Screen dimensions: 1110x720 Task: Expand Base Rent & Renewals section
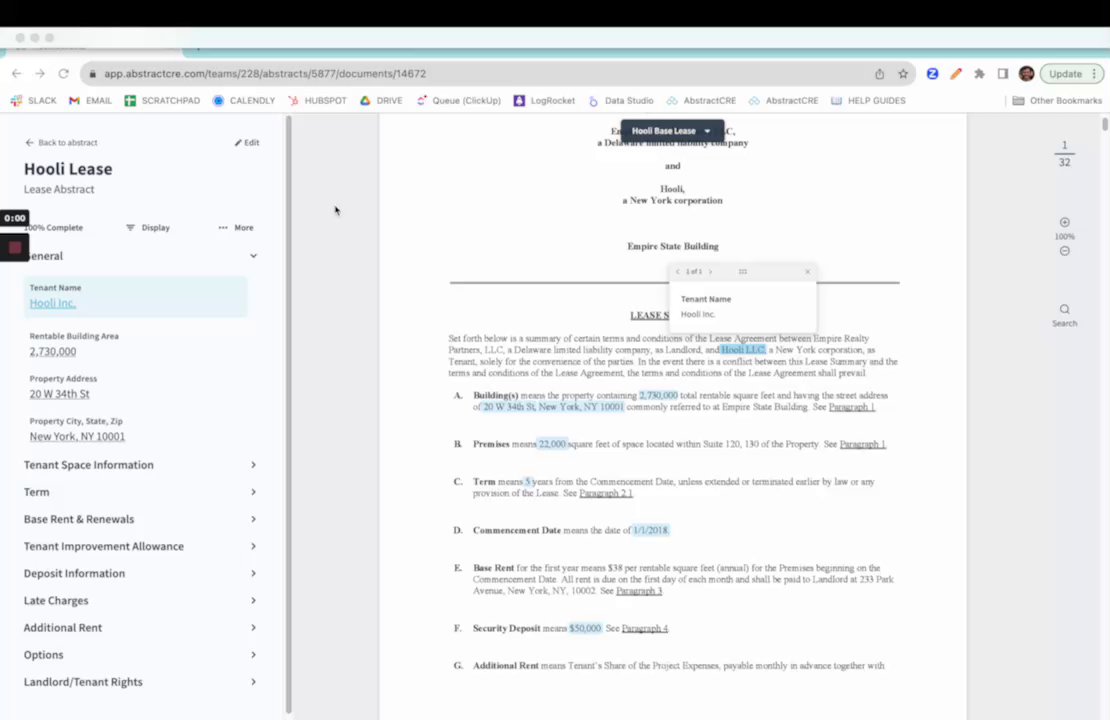pos(140,519)
